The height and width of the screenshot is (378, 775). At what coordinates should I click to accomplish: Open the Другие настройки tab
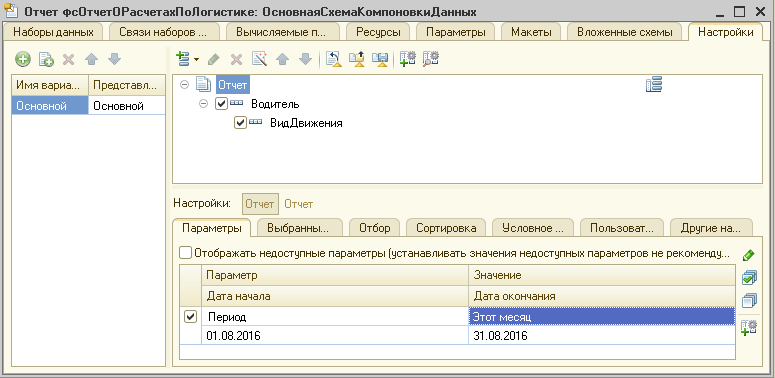(x=711, y=228)
